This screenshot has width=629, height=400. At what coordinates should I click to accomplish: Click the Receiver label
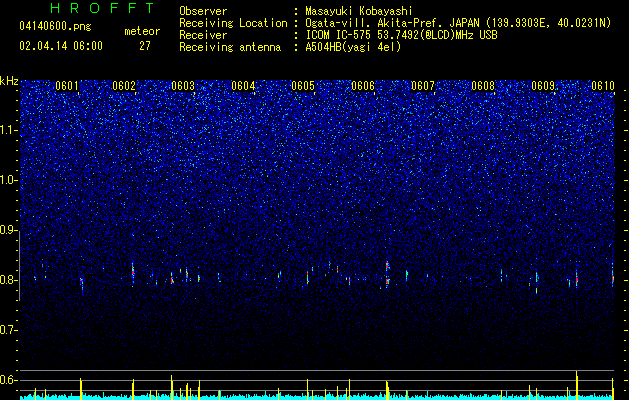pyautogui.click(x=203, y=35)
